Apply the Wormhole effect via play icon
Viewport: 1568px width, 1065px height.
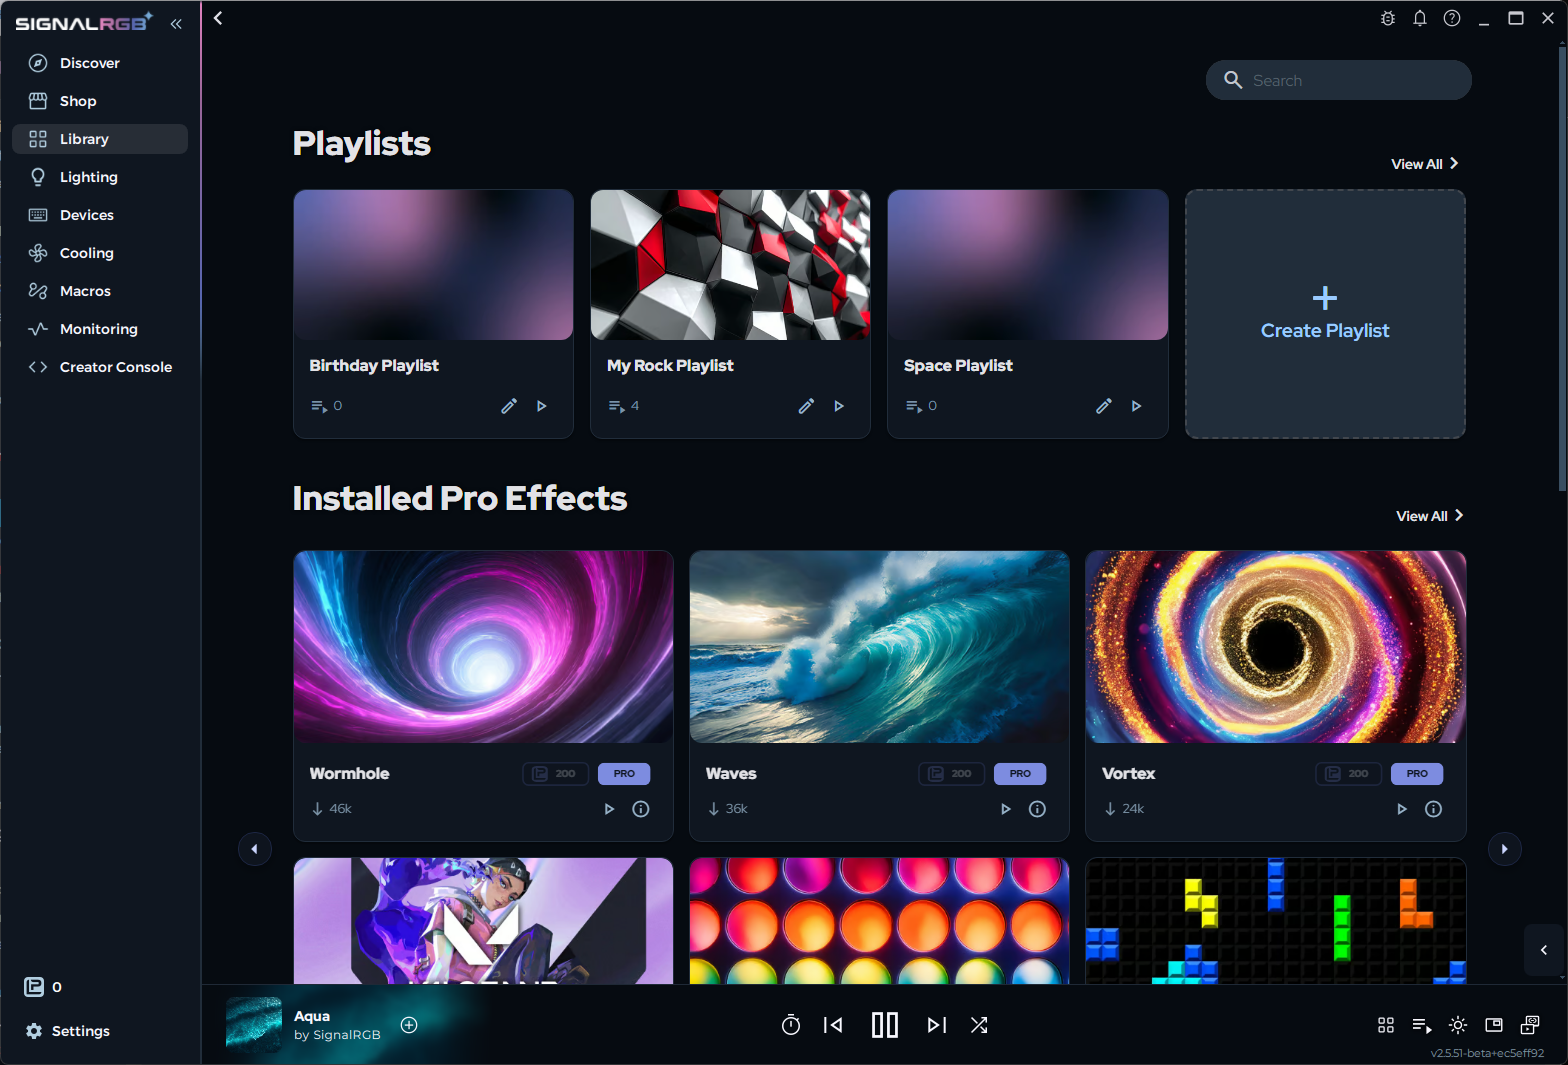pyautogui.click(x=609, y=809)
